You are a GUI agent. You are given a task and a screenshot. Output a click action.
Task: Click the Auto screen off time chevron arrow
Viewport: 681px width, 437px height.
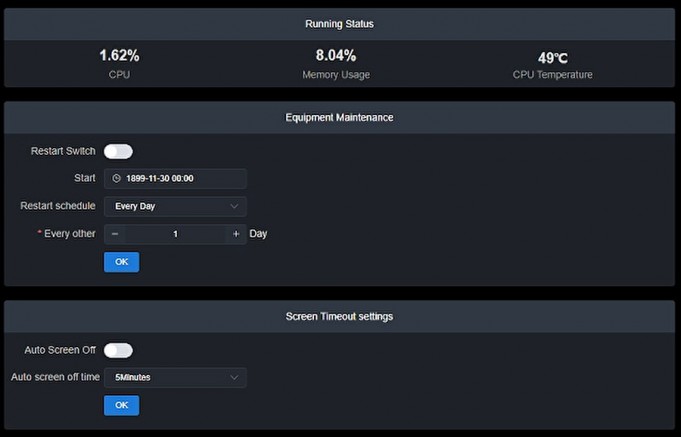click(234, 377)
